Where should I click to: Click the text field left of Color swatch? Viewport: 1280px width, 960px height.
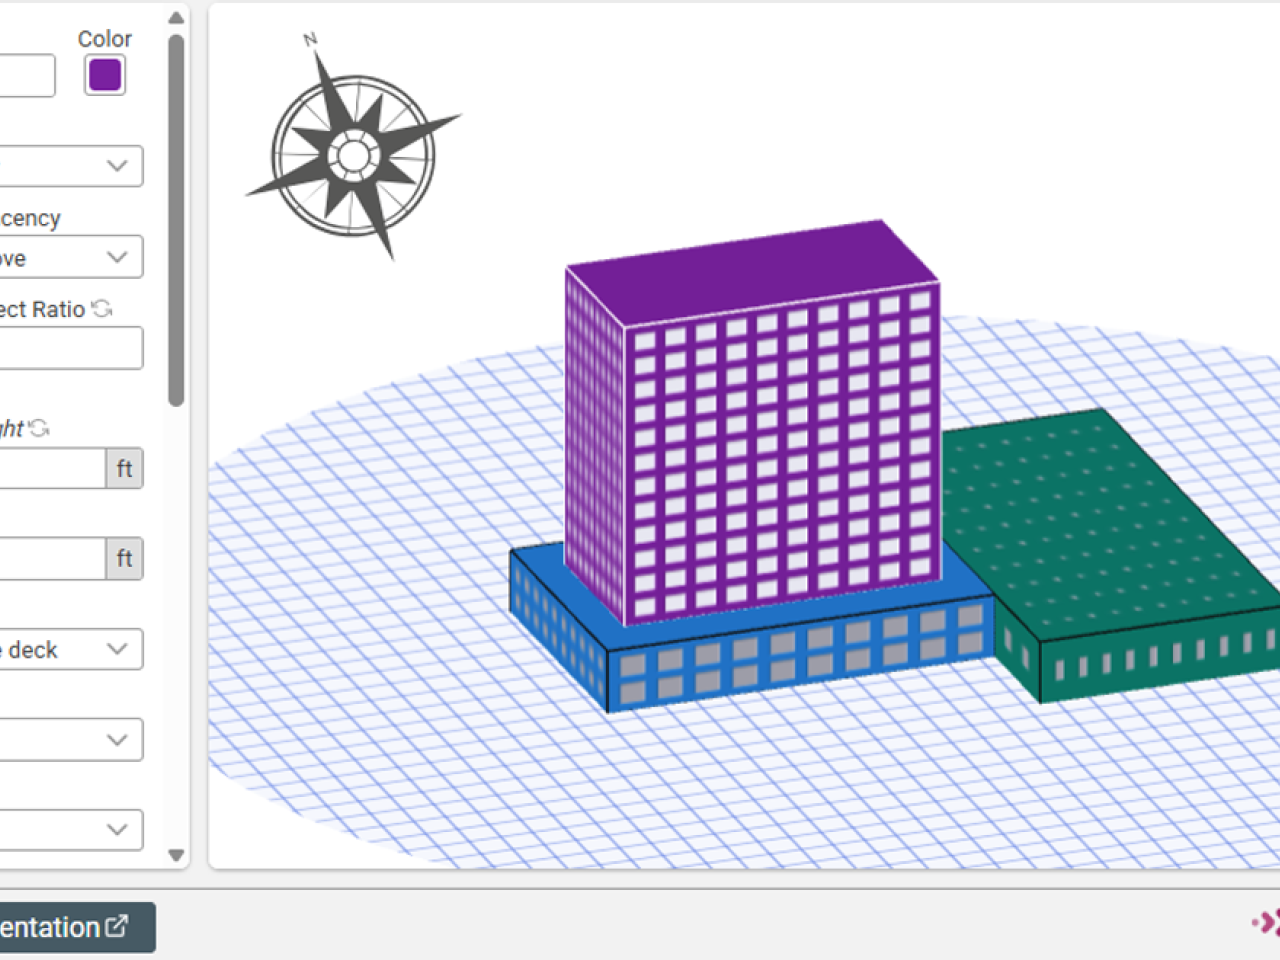27,76
